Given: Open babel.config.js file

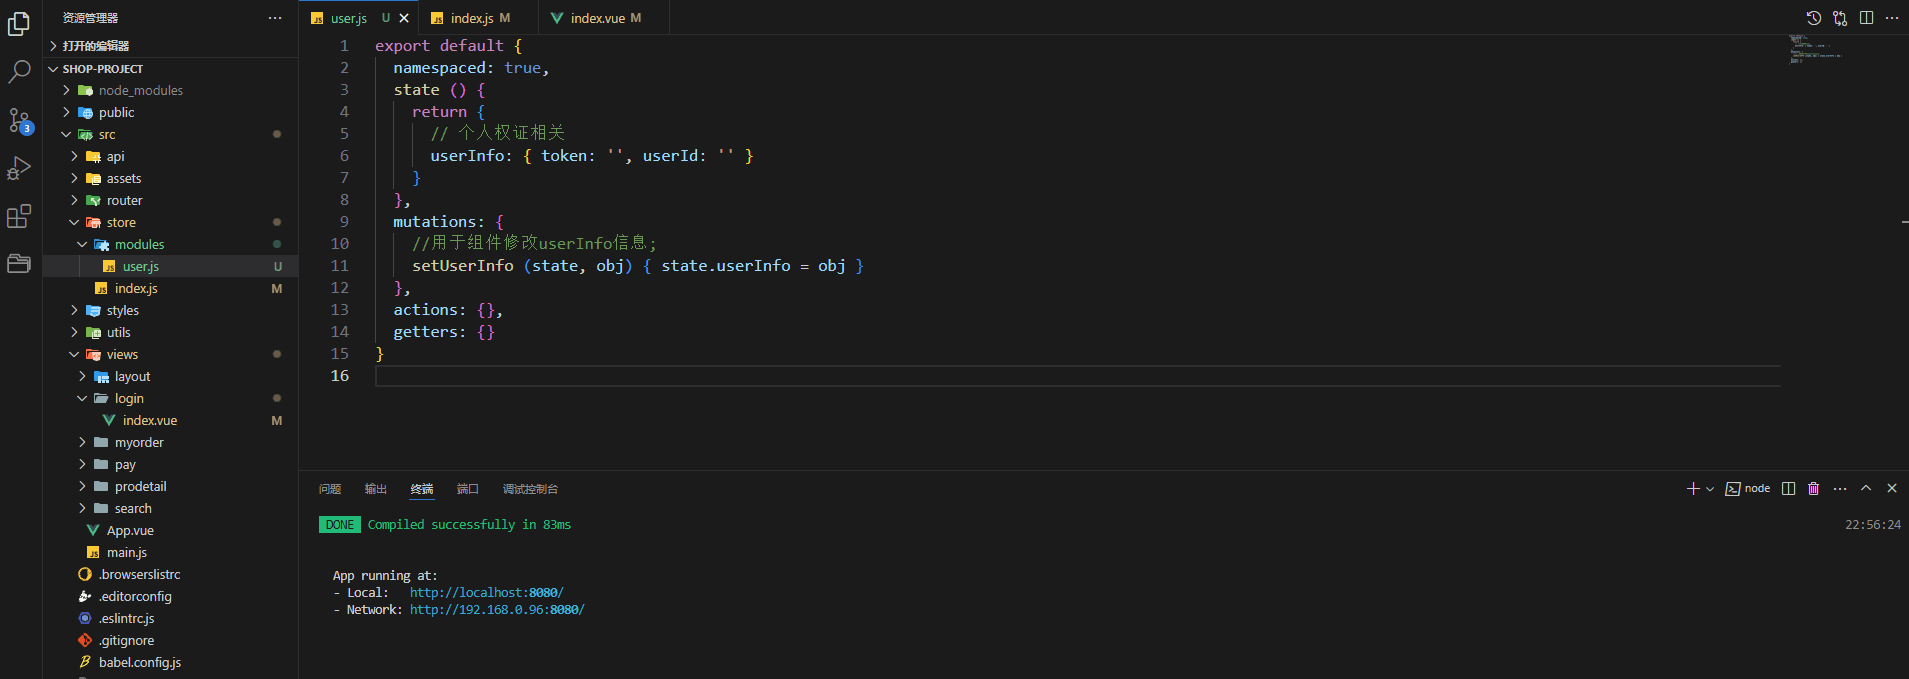Looking at the screenshot, I should (x=170, y=662).
